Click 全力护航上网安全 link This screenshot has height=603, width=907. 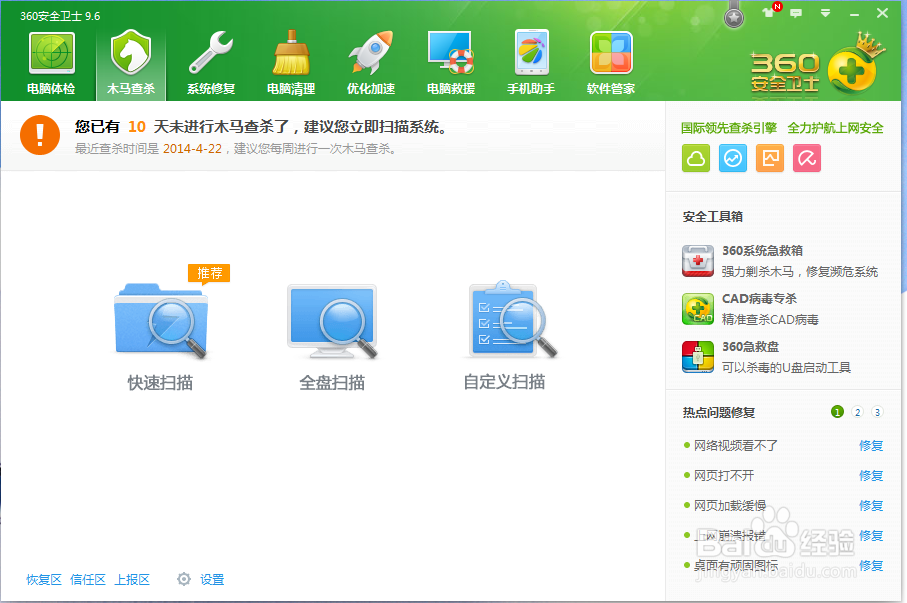[x=835, y=128]
